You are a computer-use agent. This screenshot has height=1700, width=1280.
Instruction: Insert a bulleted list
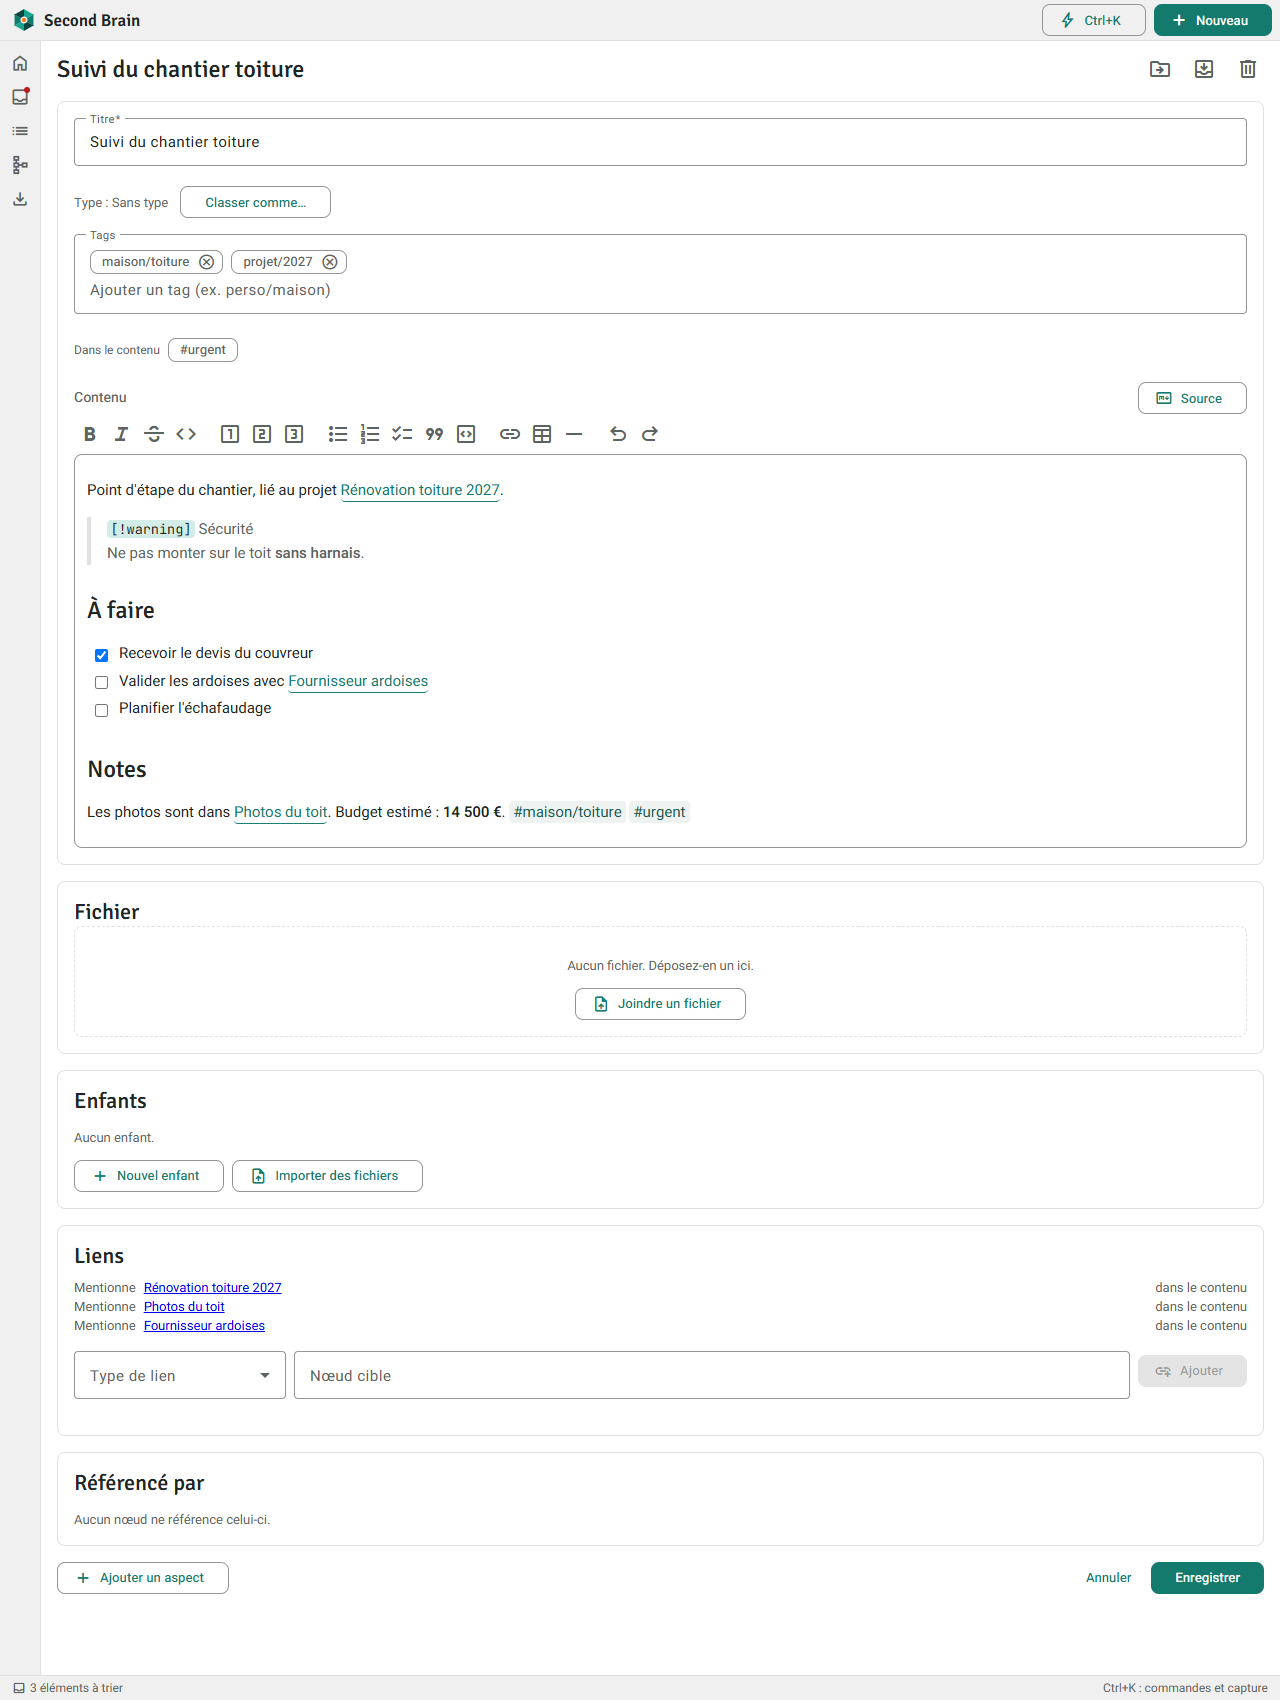click(x=338, y=434)
